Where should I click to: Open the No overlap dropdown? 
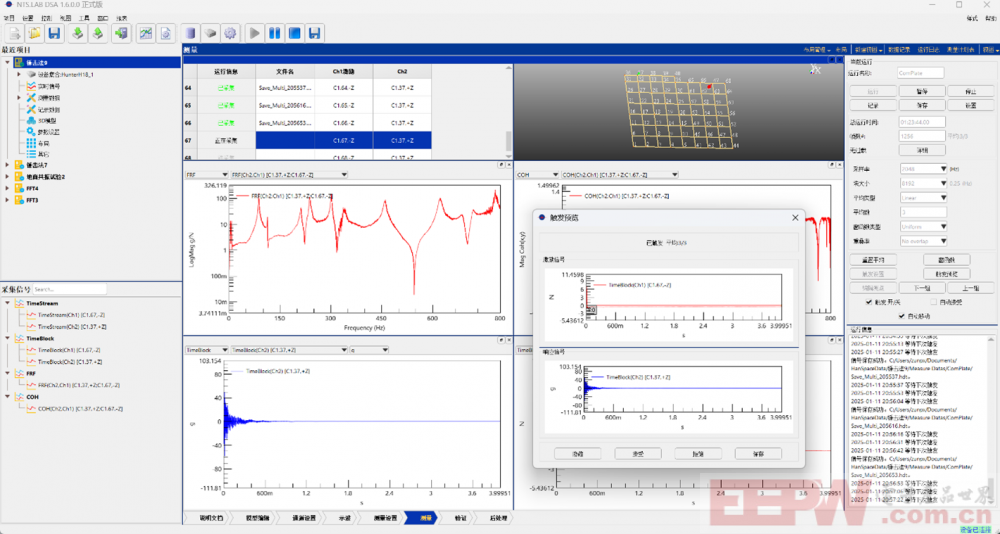click(x=923, y=241)
